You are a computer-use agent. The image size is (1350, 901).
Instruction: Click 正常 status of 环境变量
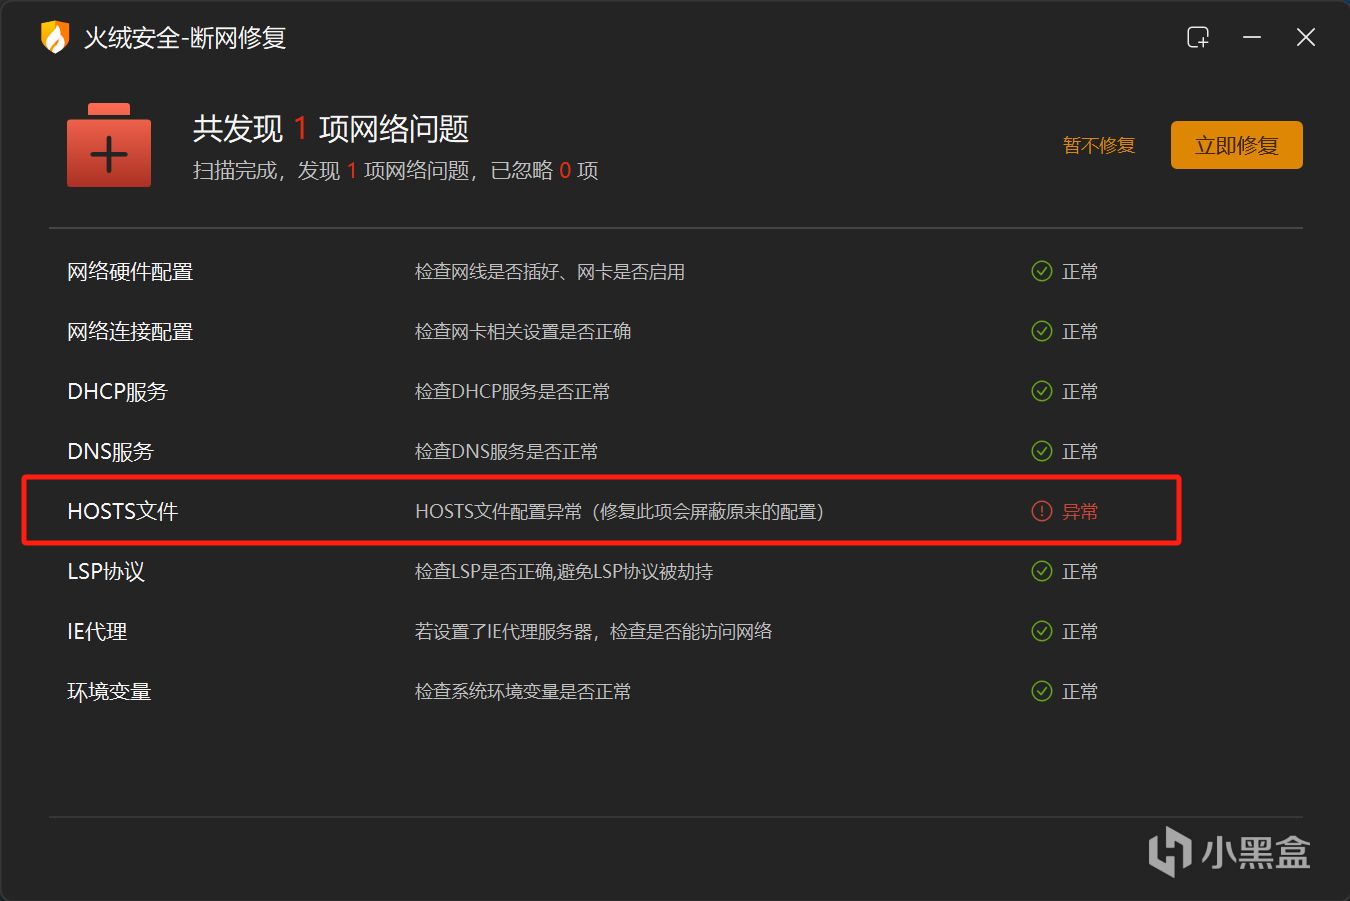tap(1080, 691)
